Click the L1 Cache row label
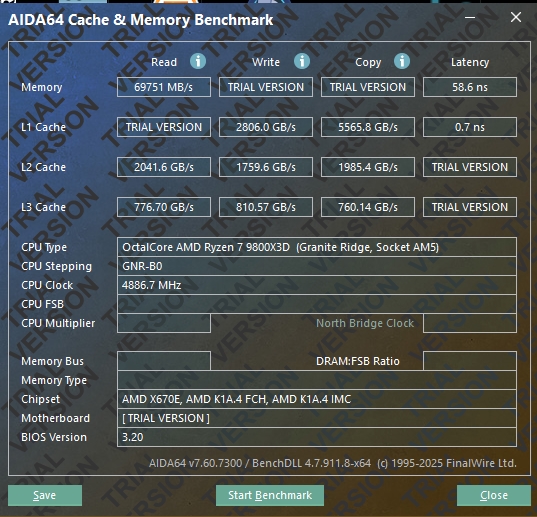537x517 pixels. (x=43, y=127)
